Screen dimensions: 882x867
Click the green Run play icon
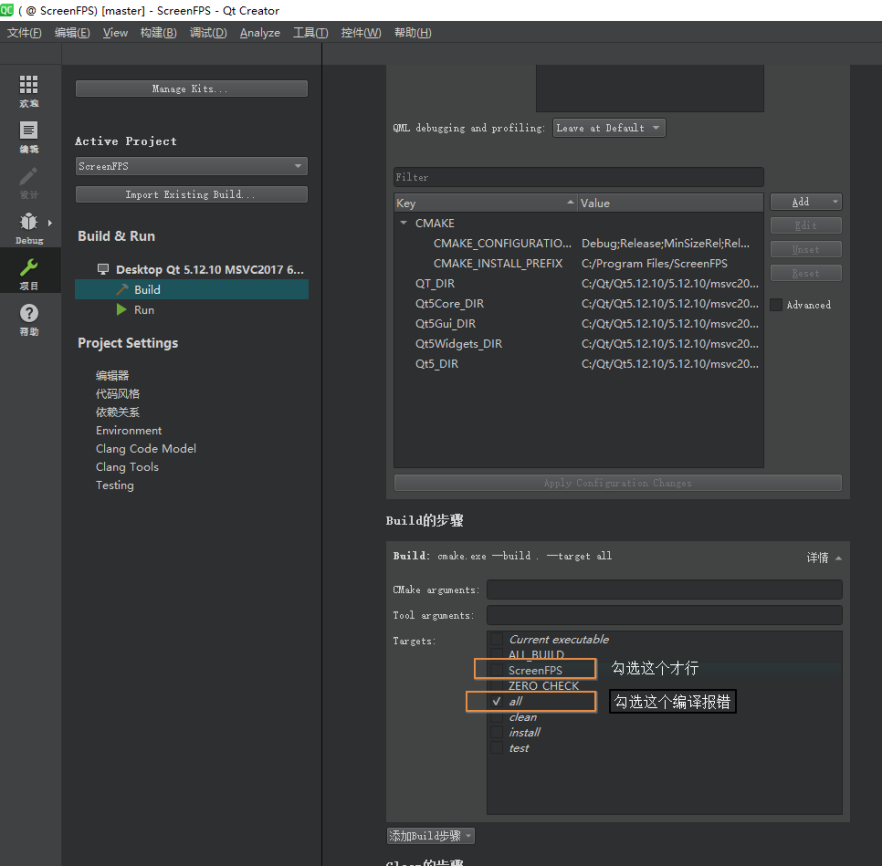click(x=121, y=310)
